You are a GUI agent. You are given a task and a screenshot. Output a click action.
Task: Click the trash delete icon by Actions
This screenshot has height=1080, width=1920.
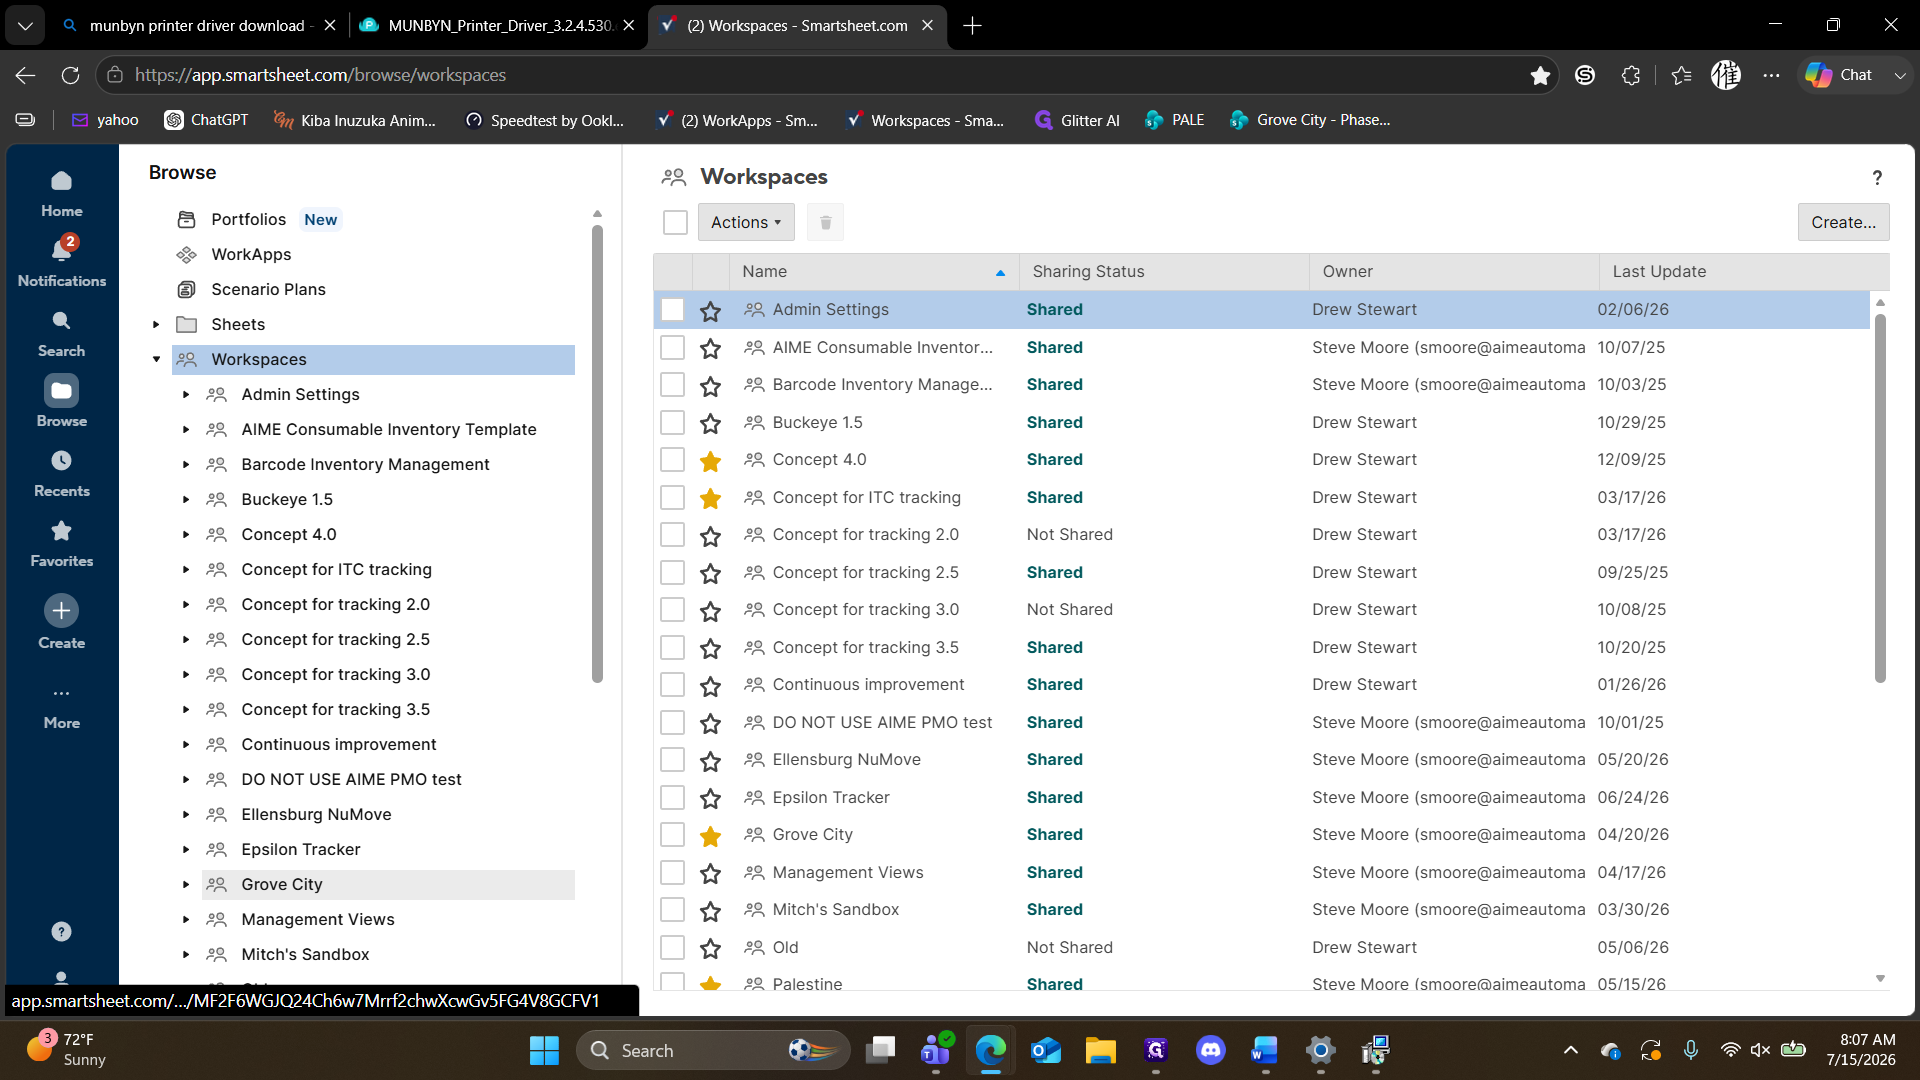pyautogui.click(x=825, y=222)
